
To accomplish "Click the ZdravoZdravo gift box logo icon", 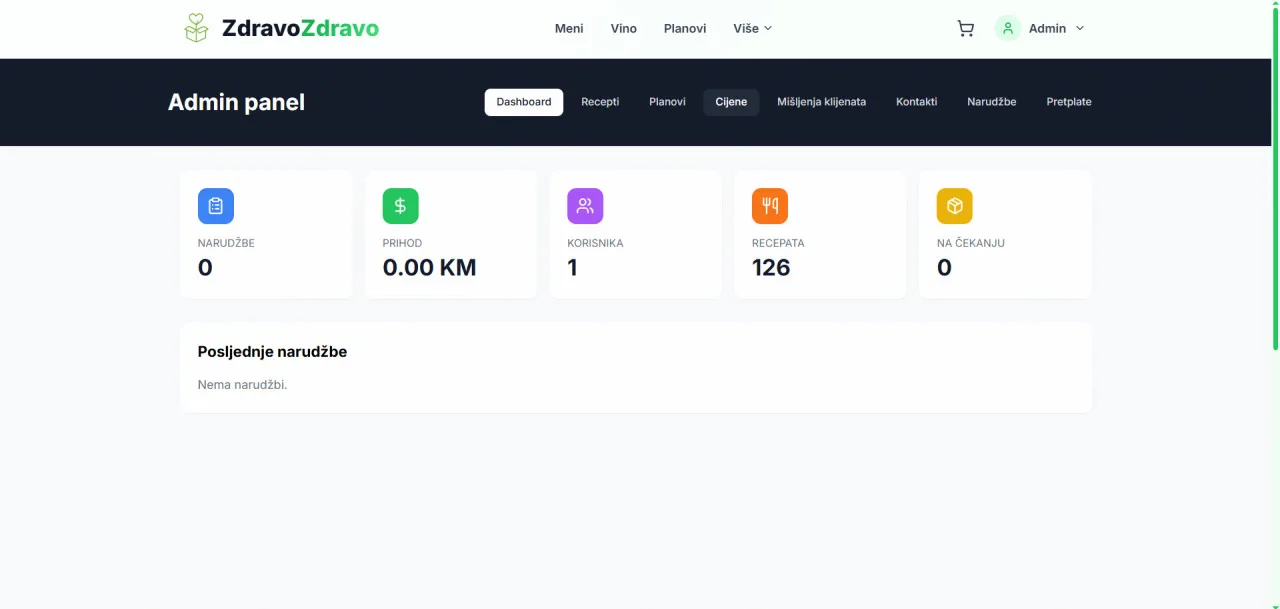I will click(197, 28).
